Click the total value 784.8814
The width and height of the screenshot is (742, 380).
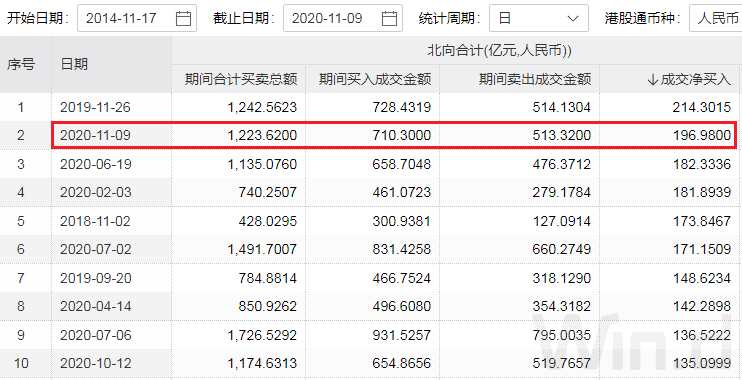tap(268, 278)
